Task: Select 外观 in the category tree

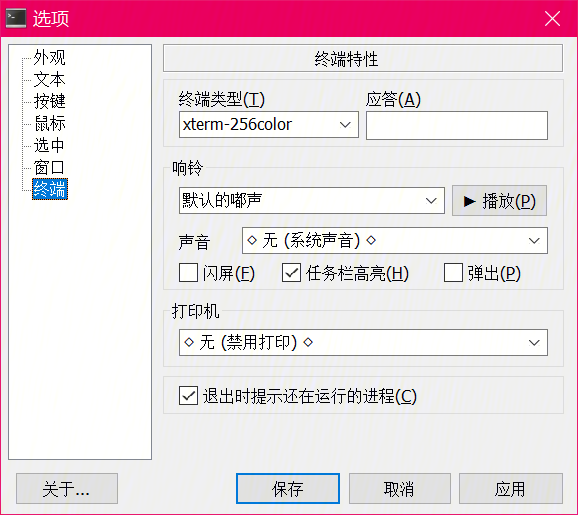Action: (x=49, y=58)
